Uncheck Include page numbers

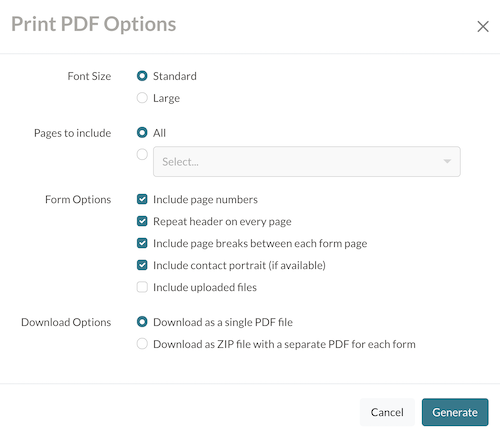(142, 199)
